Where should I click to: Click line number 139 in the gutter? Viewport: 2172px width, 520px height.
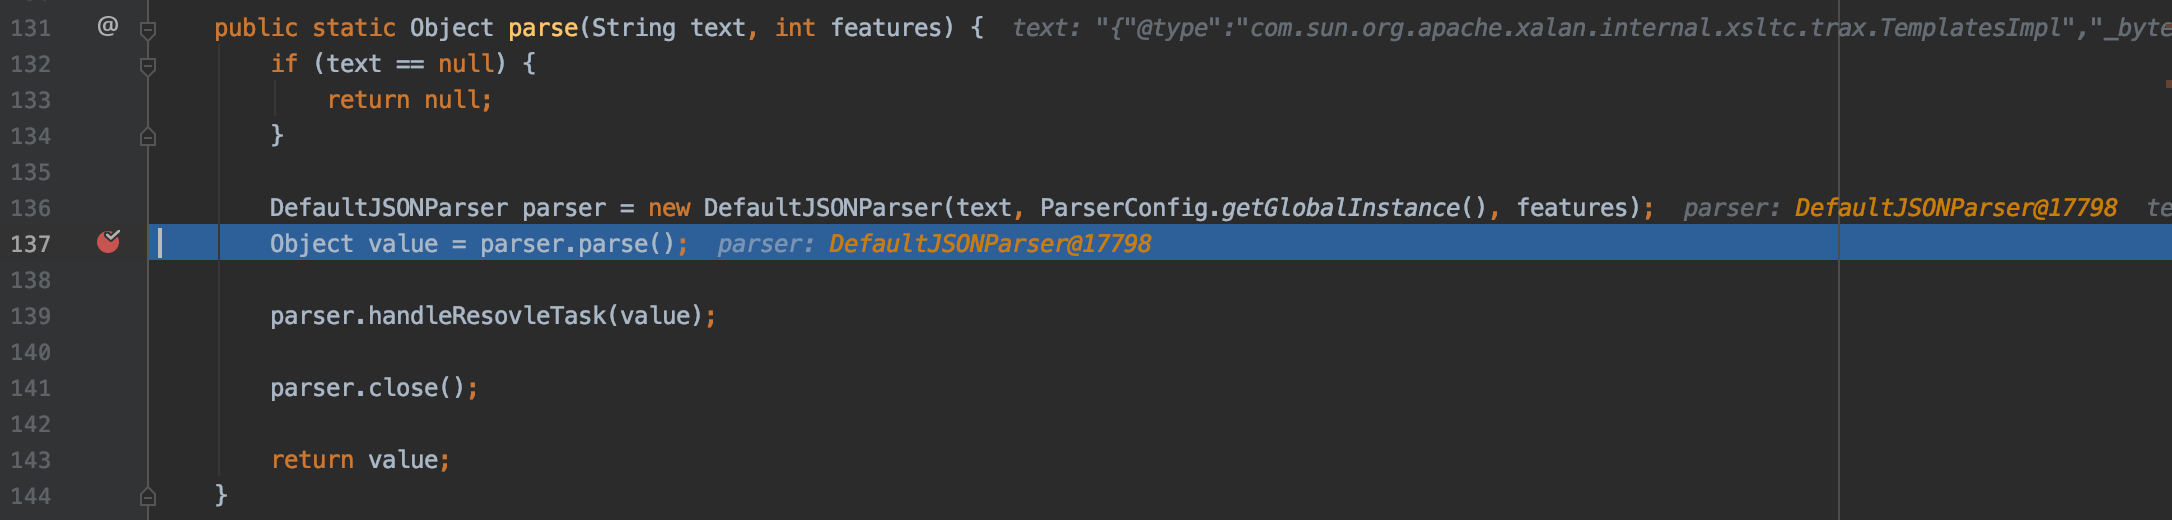coord(30,316)
